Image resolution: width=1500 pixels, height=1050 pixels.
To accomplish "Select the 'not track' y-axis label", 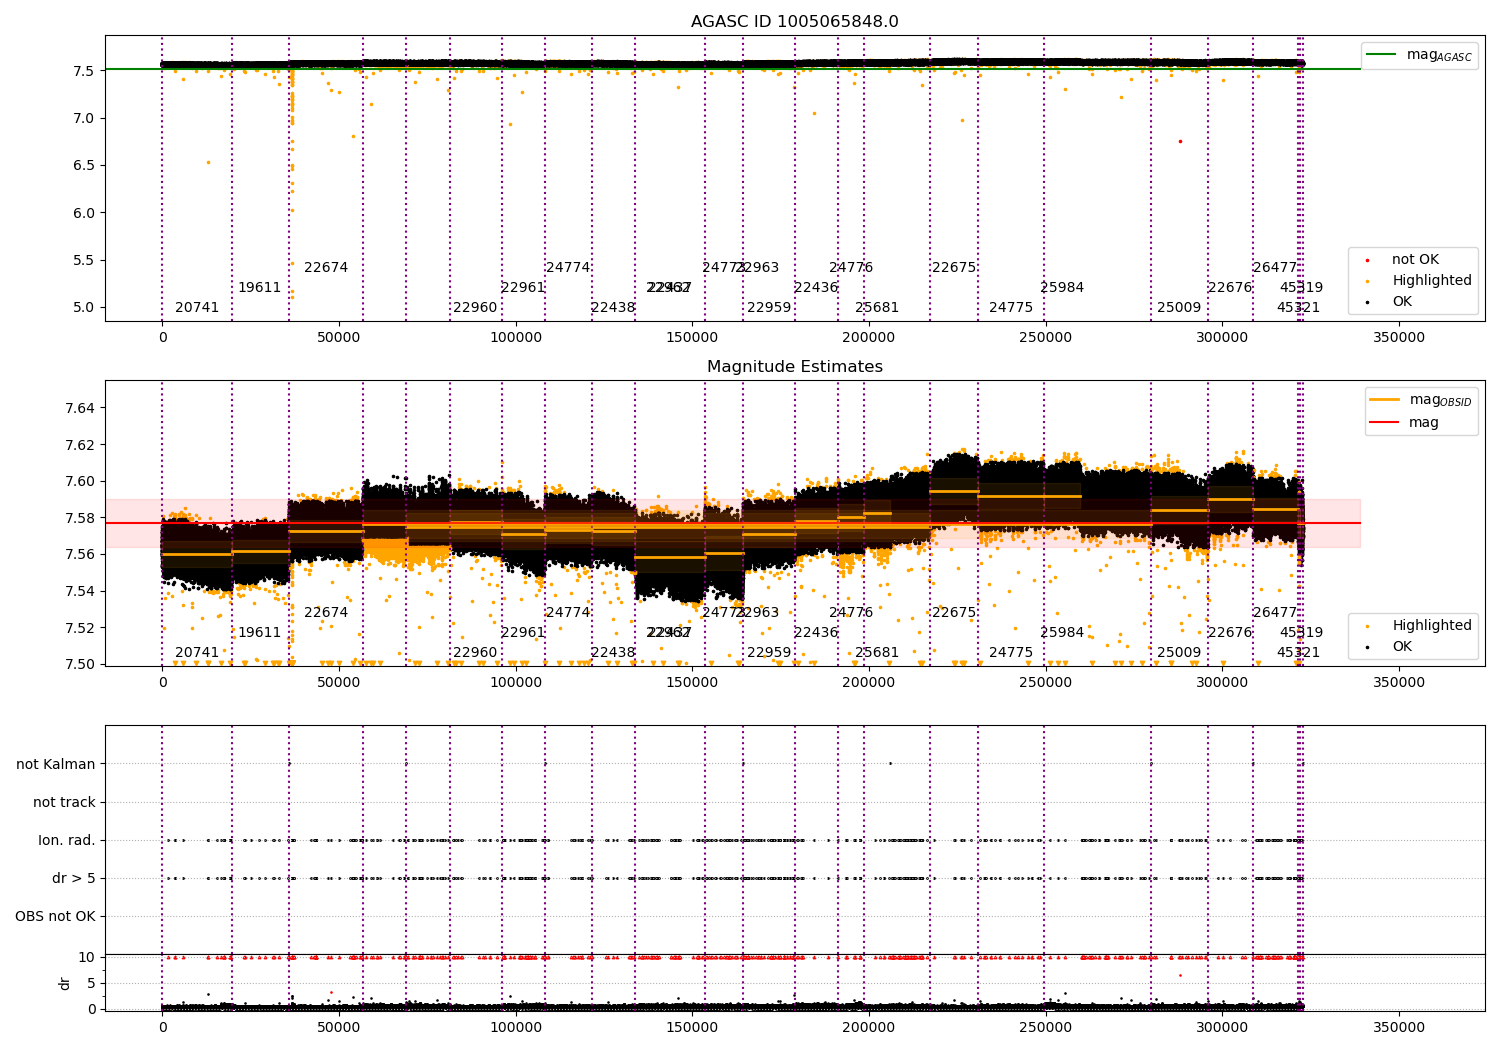I will coord(64,803).
